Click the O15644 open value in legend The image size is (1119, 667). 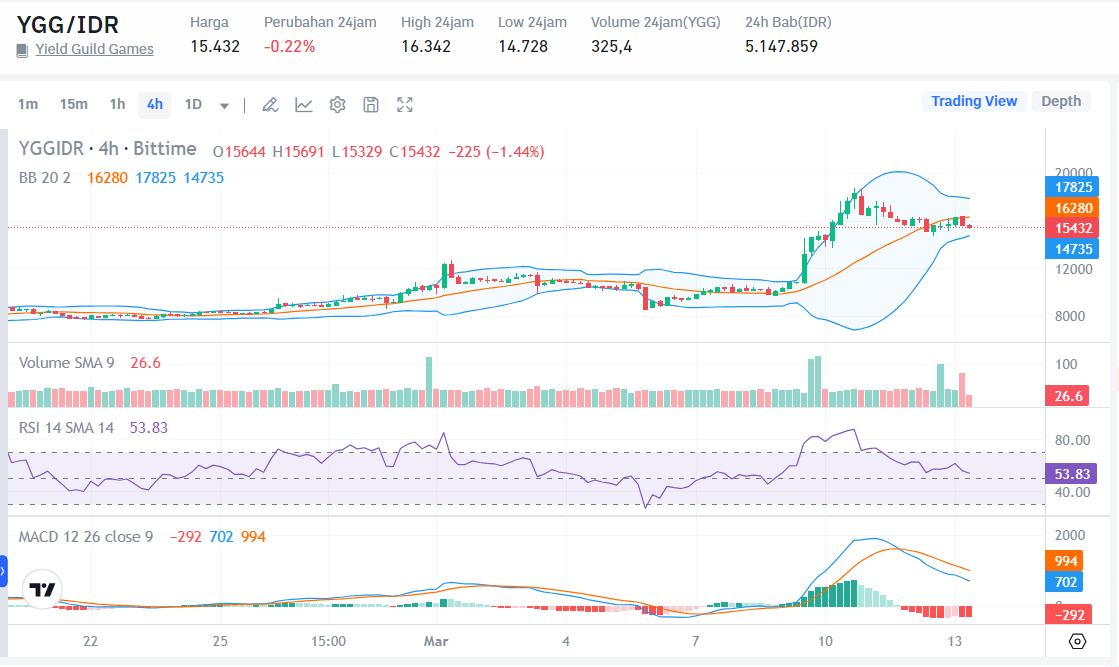point(239,152)
